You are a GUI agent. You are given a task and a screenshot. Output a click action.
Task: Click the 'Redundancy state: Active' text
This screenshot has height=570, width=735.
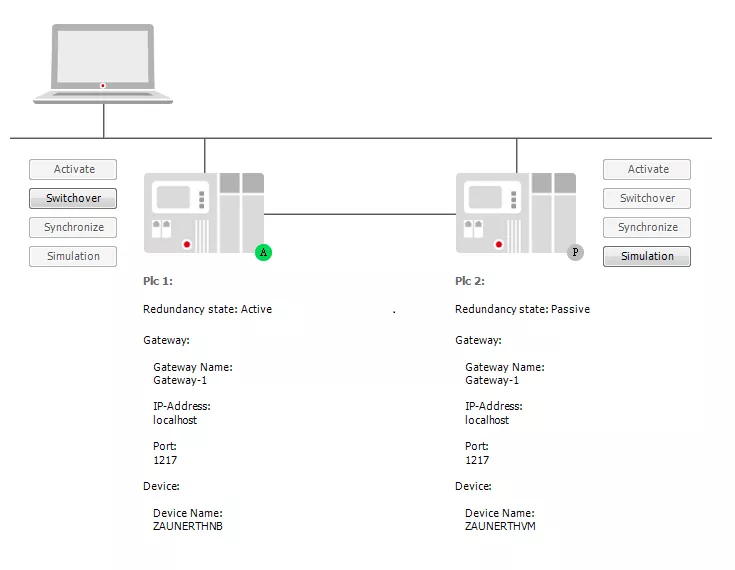tap(207, 309)
